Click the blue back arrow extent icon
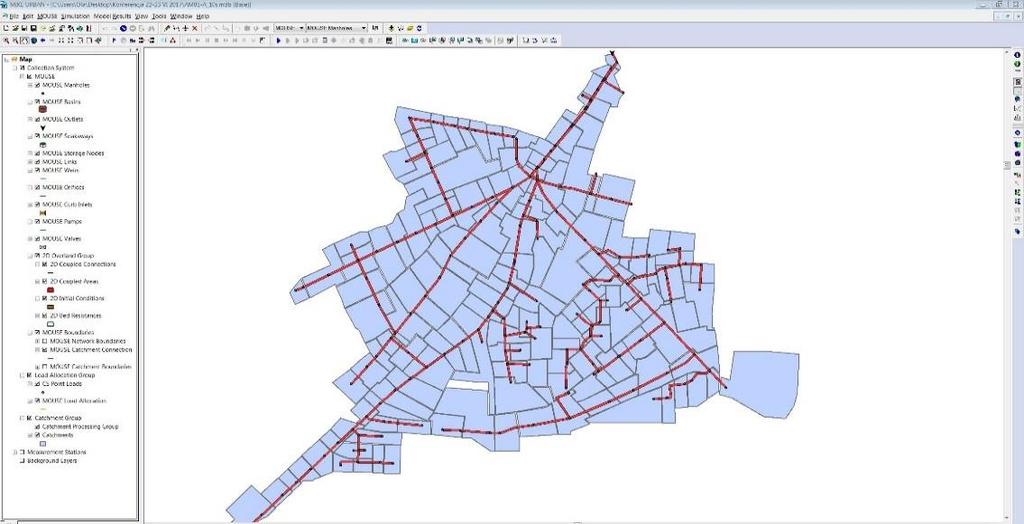Image resolution: width=1024 pixels, height=524 pixels. tap(42, 41)
